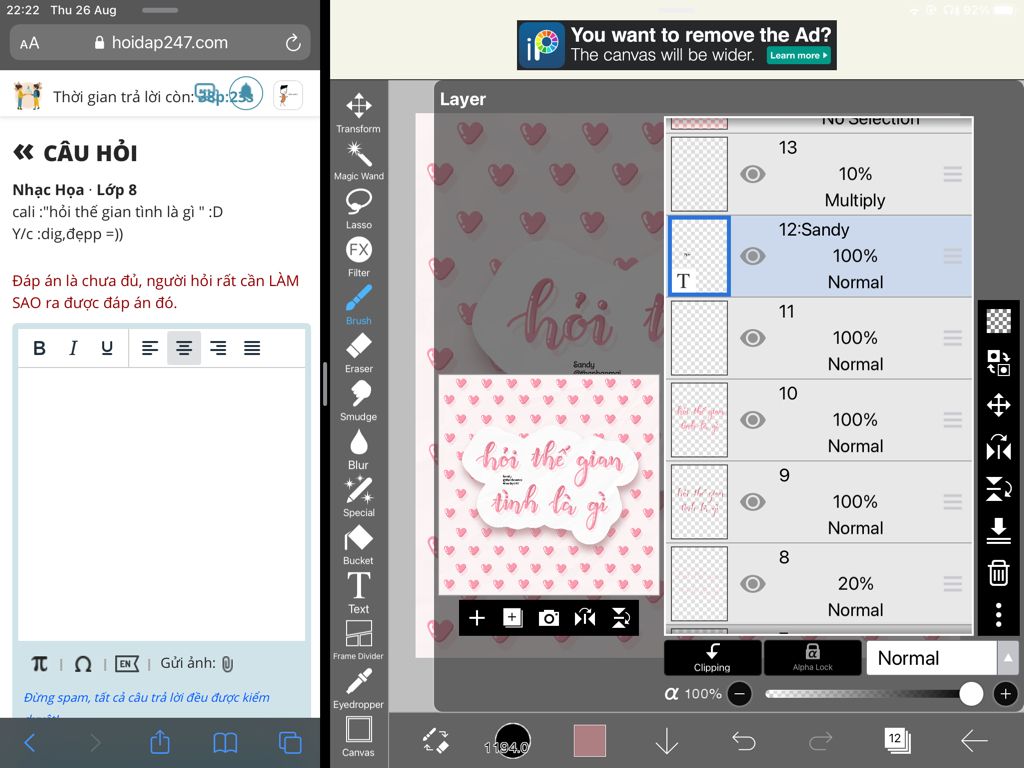Select the Magic Wand tool
Image resolution: width=1024 pixels, height=768 pixels.
point(359,161)
